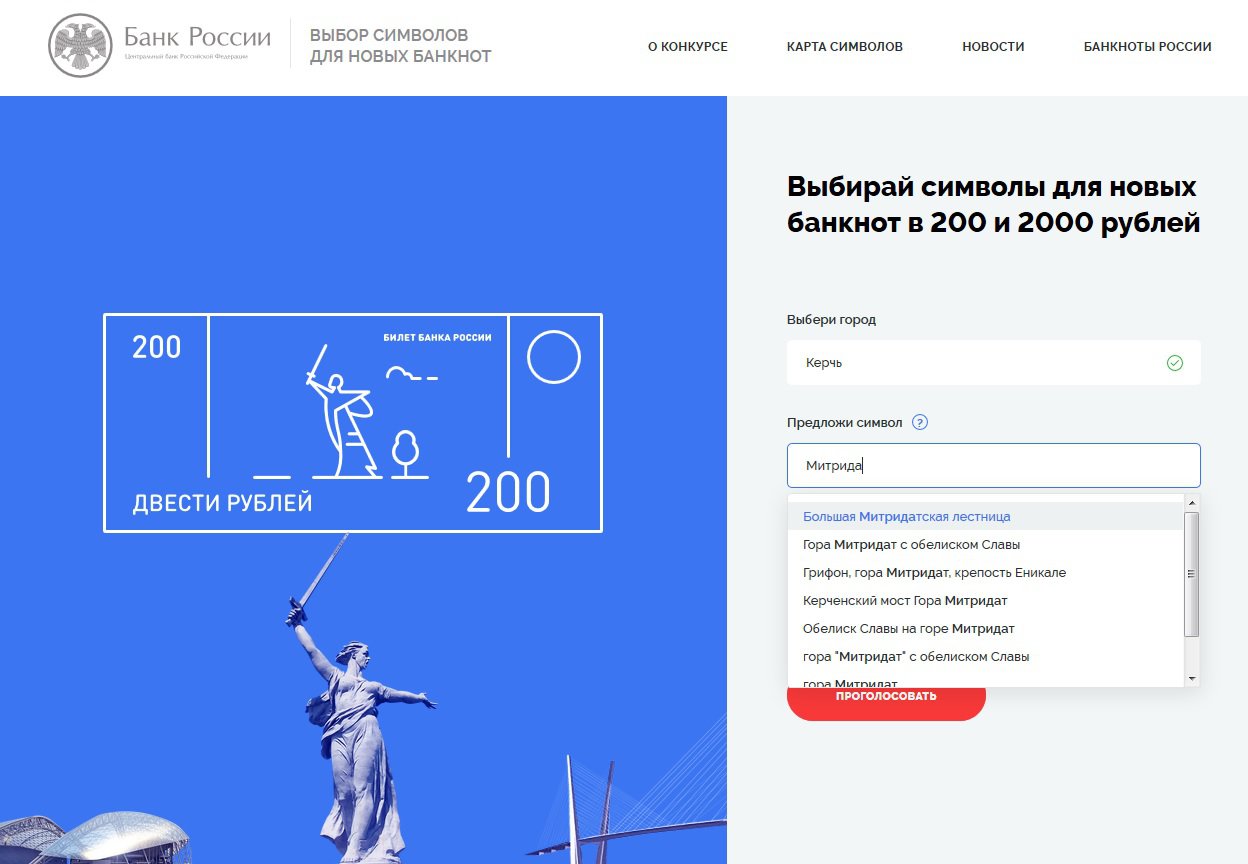Click the Bank of Russia eagle emblem logo
Viewport: 1248px width, 864px height.
click(80, 46)
